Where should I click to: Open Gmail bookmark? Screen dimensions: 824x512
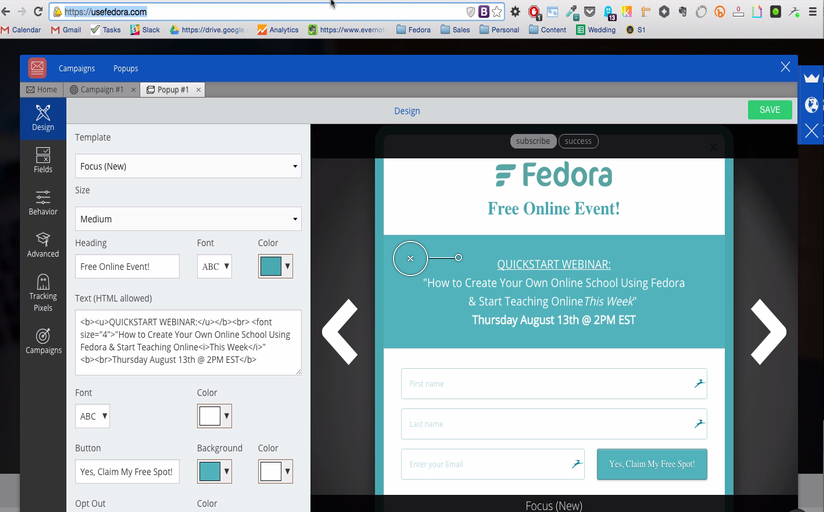coord(66,30)
